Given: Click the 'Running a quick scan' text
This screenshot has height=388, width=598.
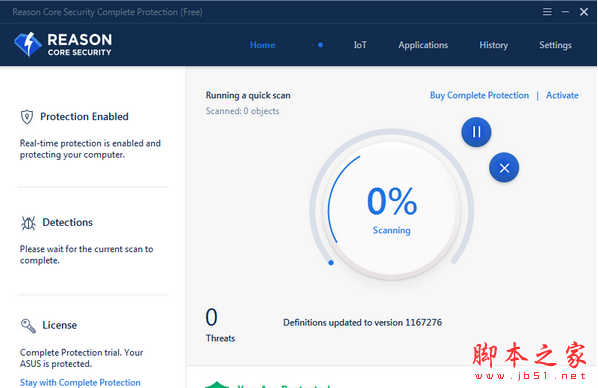Looking at the screenshot, I should click(248, 95).
